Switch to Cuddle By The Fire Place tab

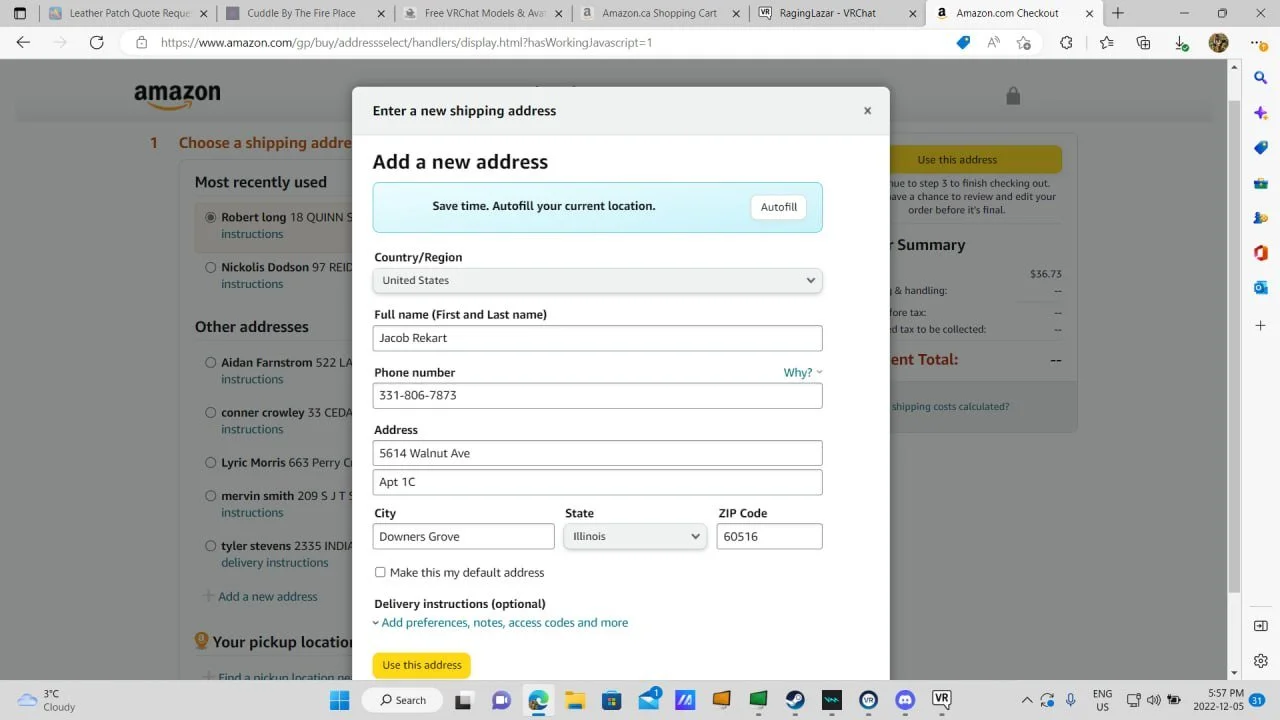pyautogui.click(x=305, y=13)
